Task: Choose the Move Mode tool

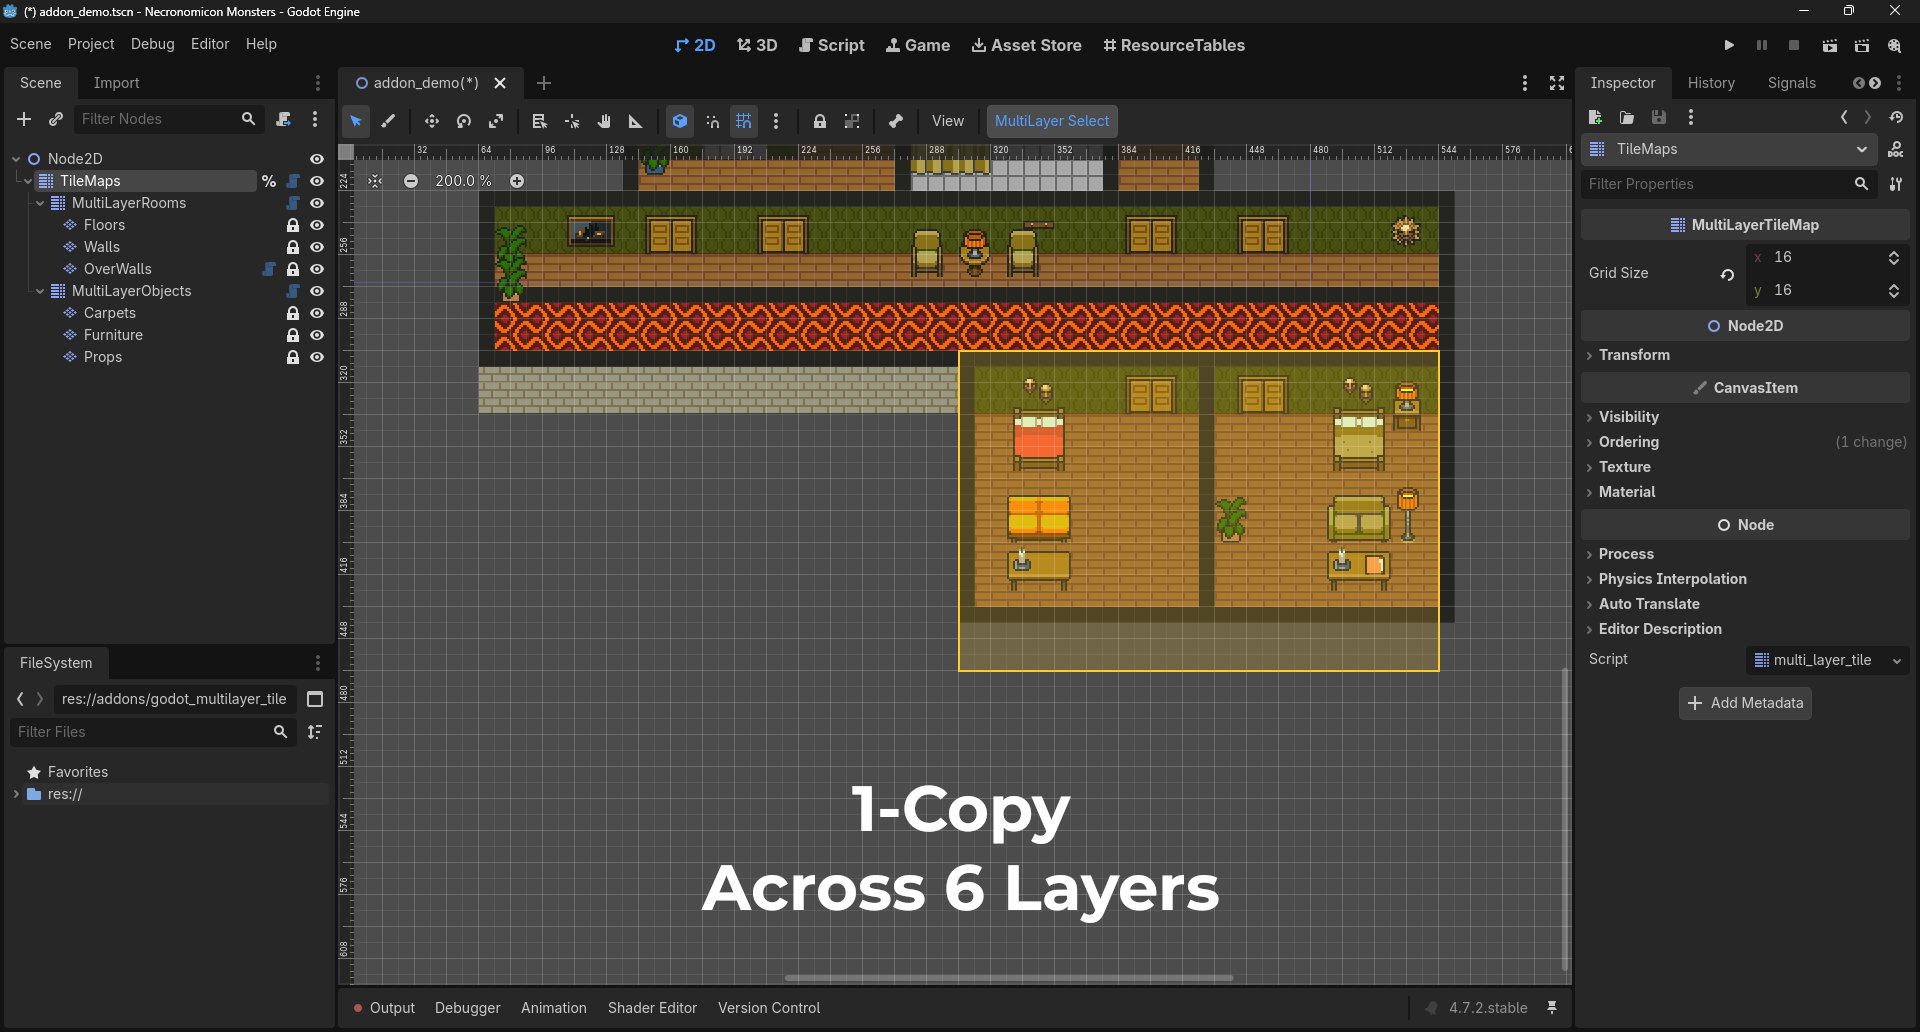Action: click(432, 121)
